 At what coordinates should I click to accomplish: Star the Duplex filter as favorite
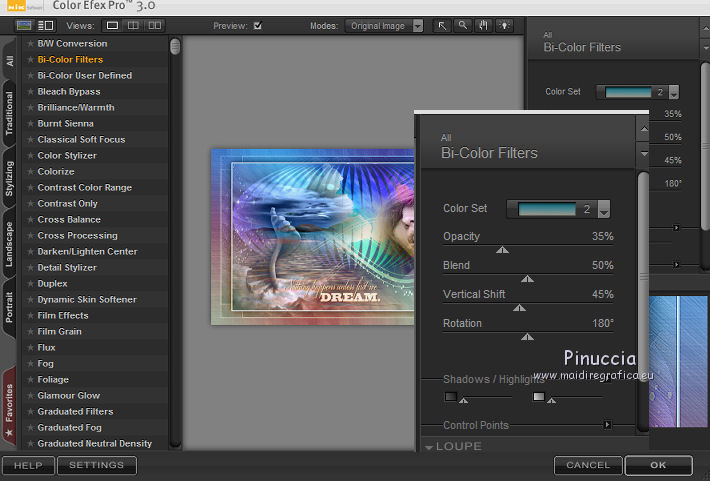click(30, 284)
